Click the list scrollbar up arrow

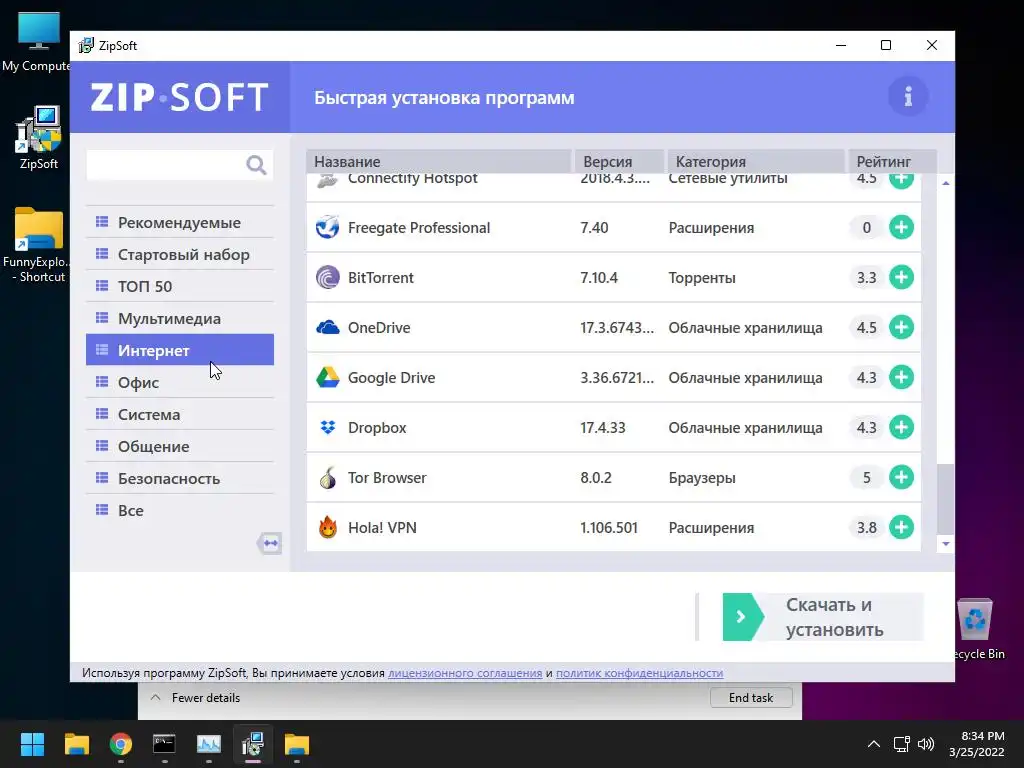[x=946, y=184]
